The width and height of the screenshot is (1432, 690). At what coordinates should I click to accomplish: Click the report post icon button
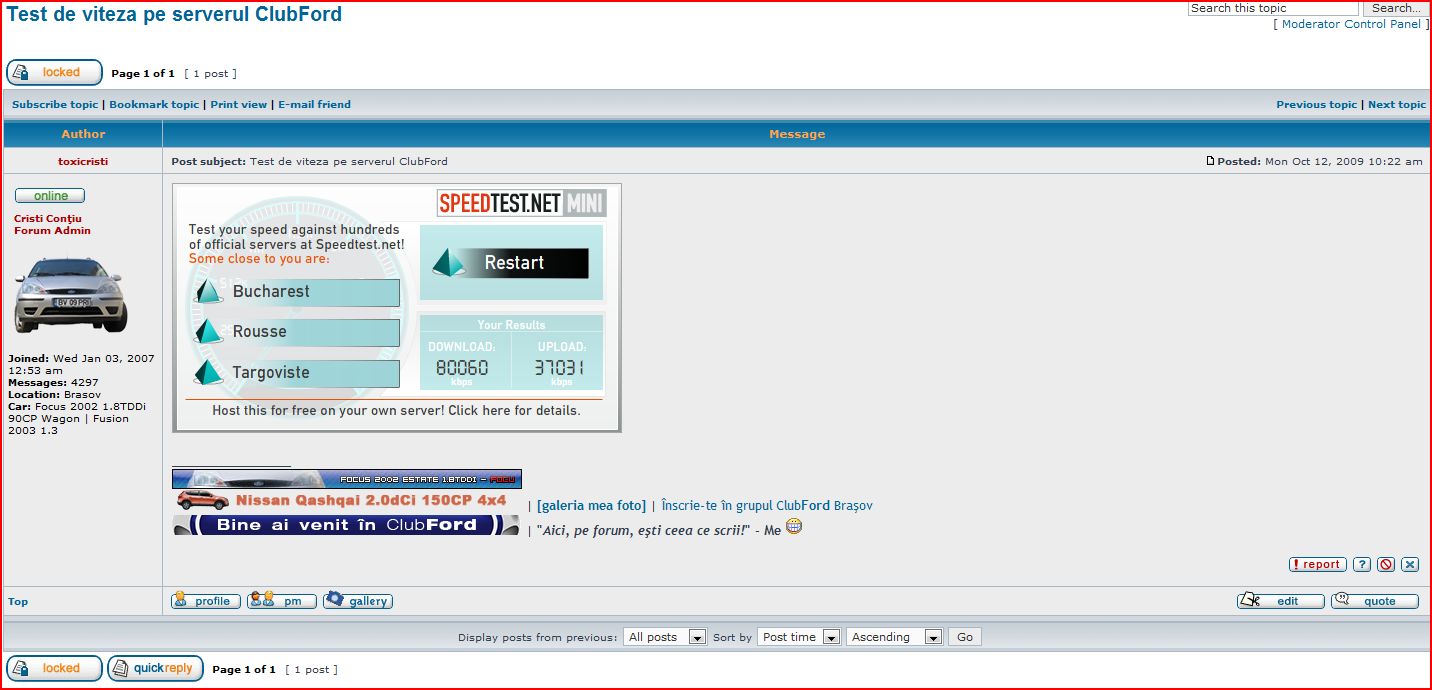[x=1317, y=564]
